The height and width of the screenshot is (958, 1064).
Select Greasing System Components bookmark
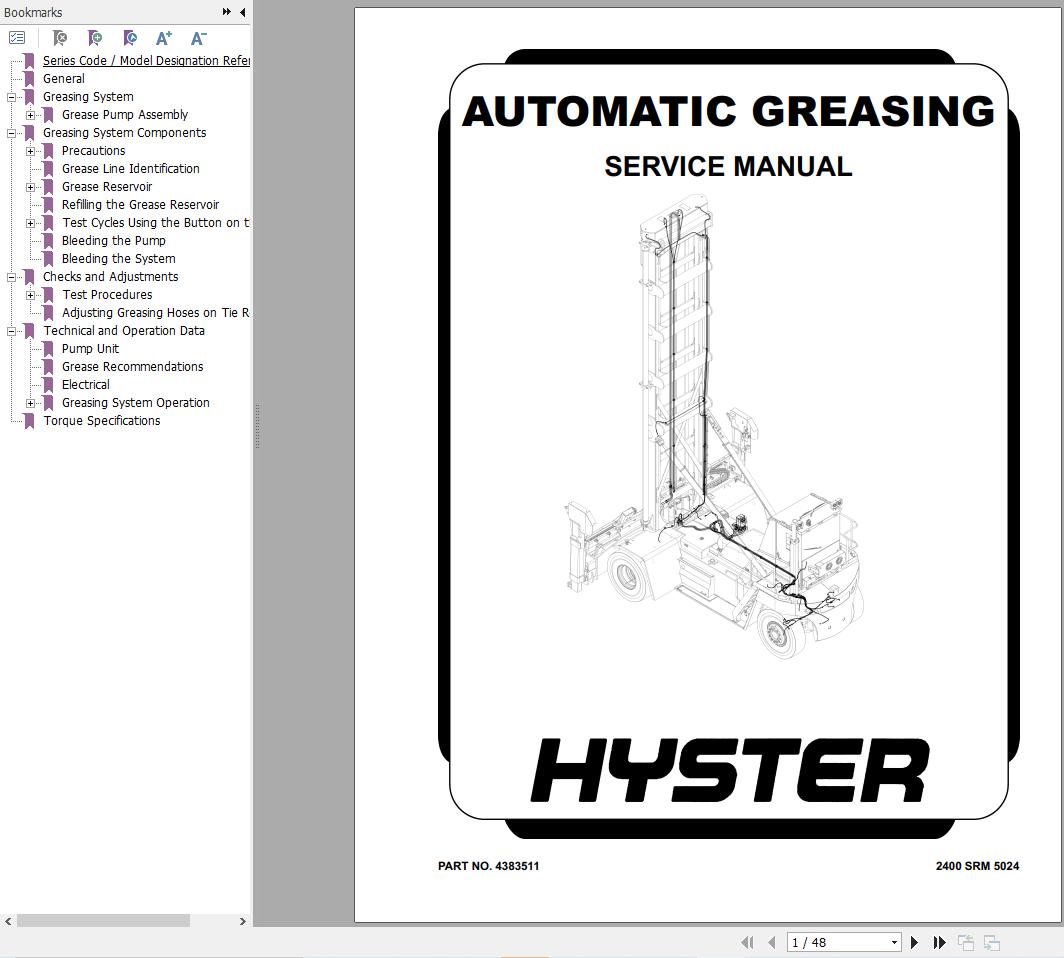pyautogui.click(x=124, y=132)
